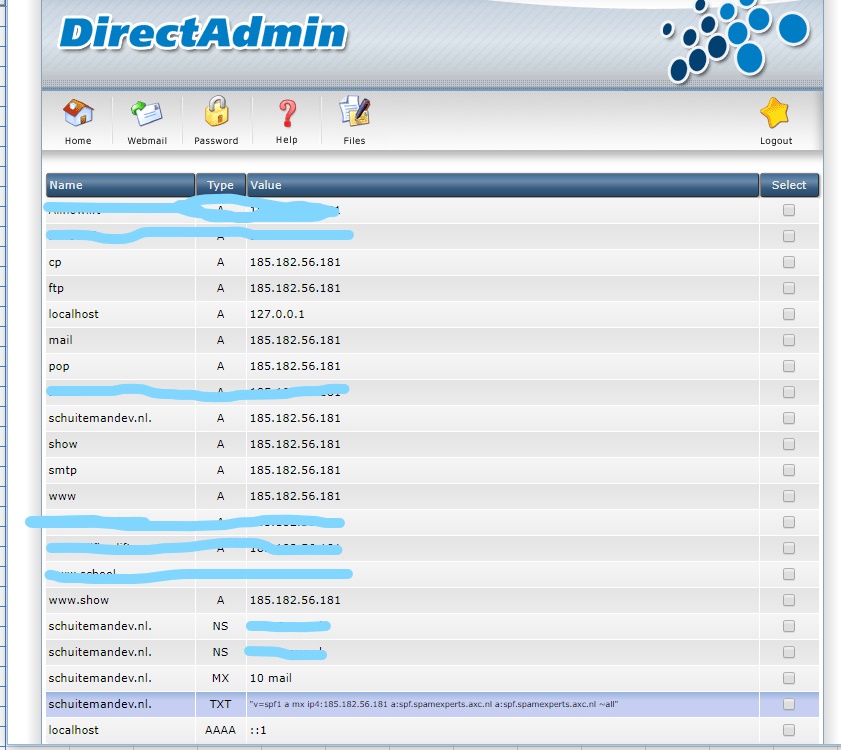Click the '10 mail' MX value
Image resolution: width=841 pixels, height=750 pixels.
[x=270, y=678]
